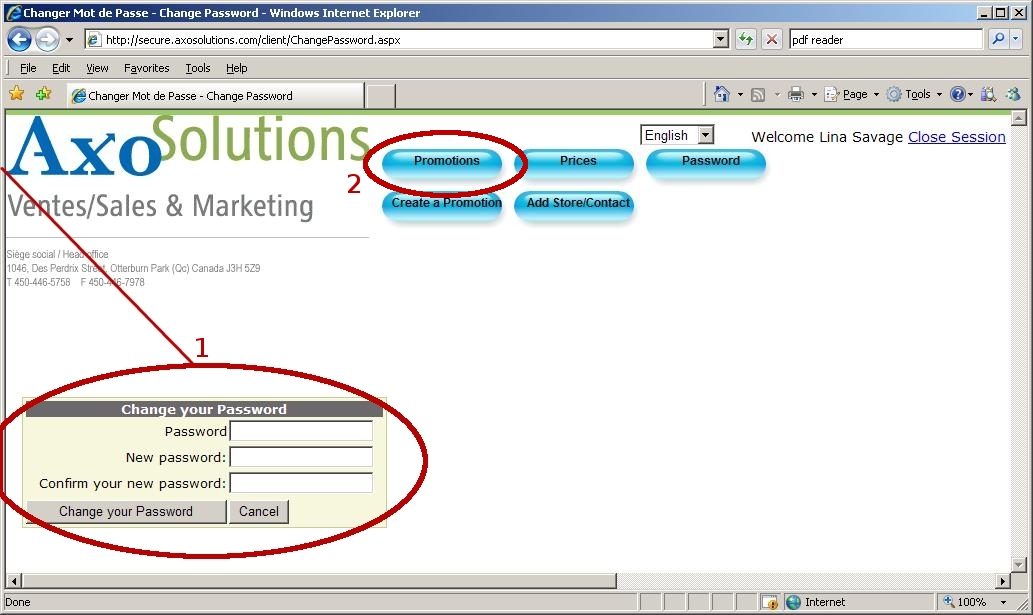Focus the Confirm your new password field
Screen dimensions: 1033x615
301,483
